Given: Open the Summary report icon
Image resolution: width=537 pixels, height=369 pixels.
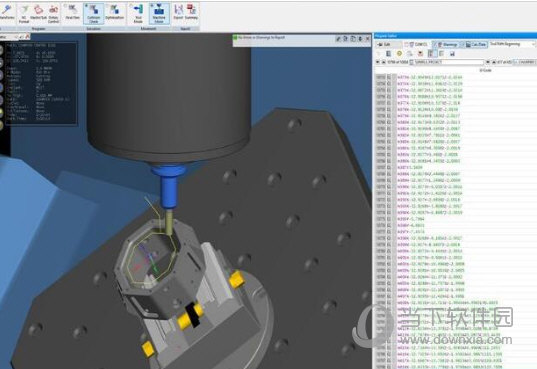Looking at the screenshot, I should (191, 12).
